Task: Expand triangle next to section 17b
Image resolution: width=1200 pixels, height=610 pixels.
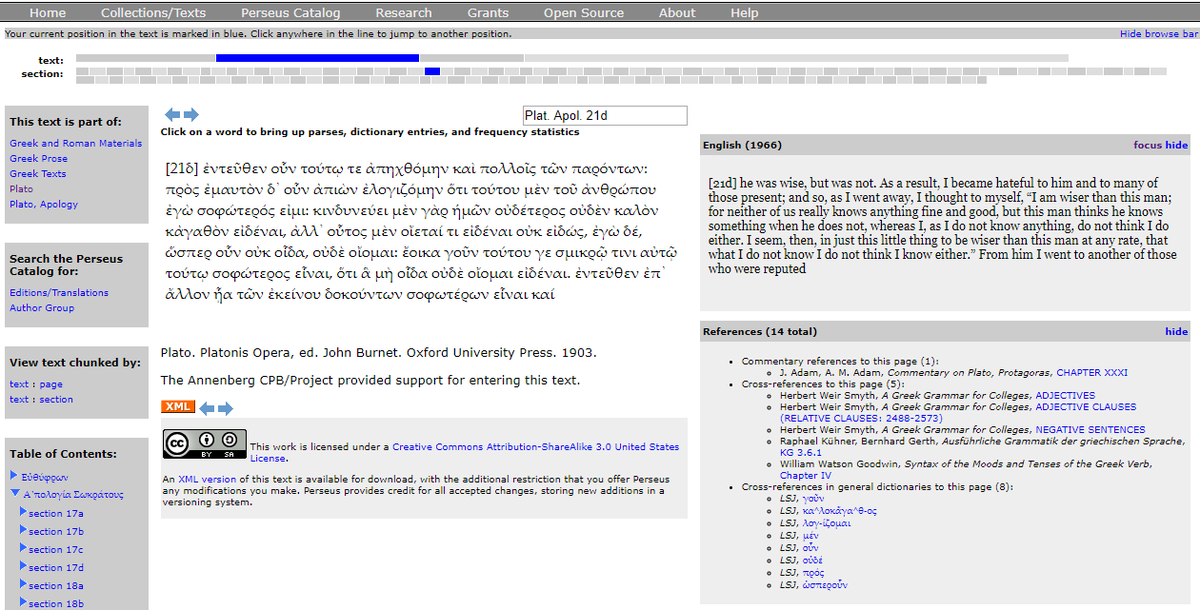Action: [x=23, y=530]
